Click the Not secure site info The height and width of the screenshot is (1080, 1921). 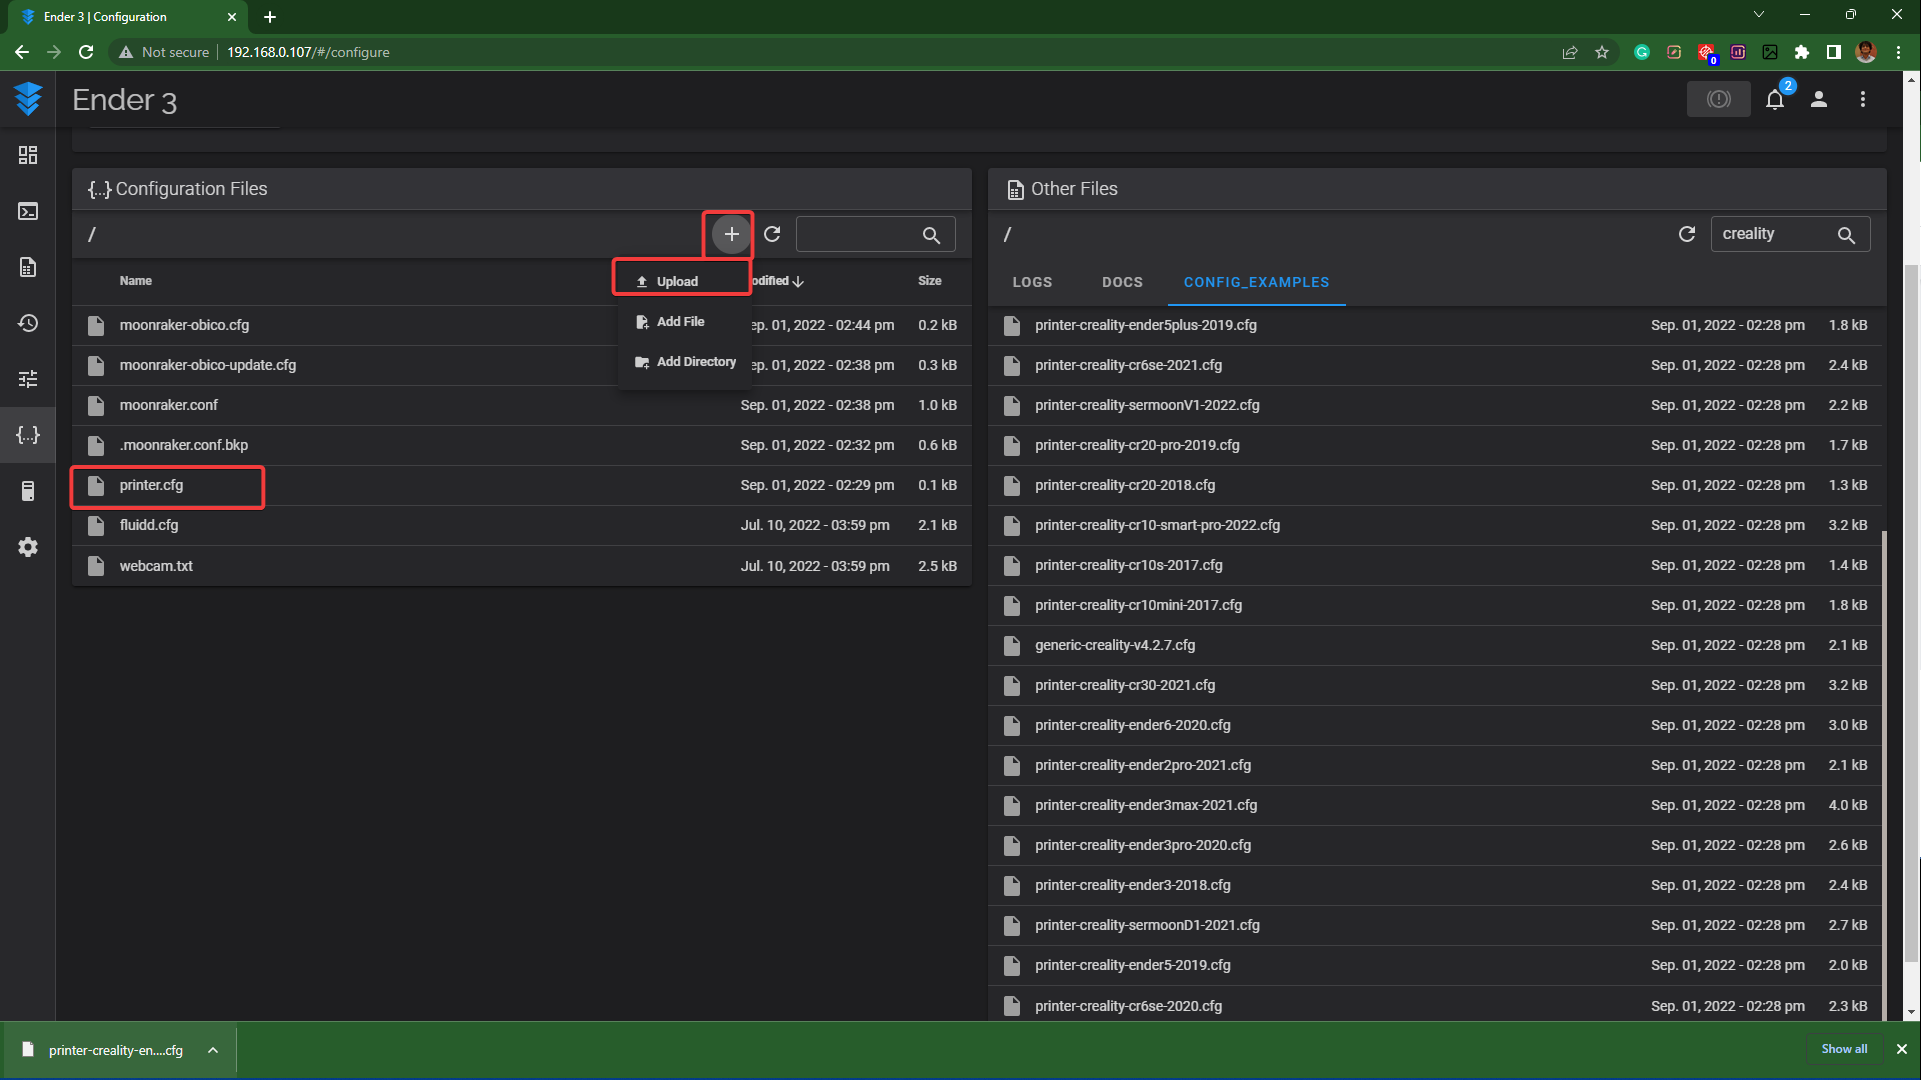[164, 52]
